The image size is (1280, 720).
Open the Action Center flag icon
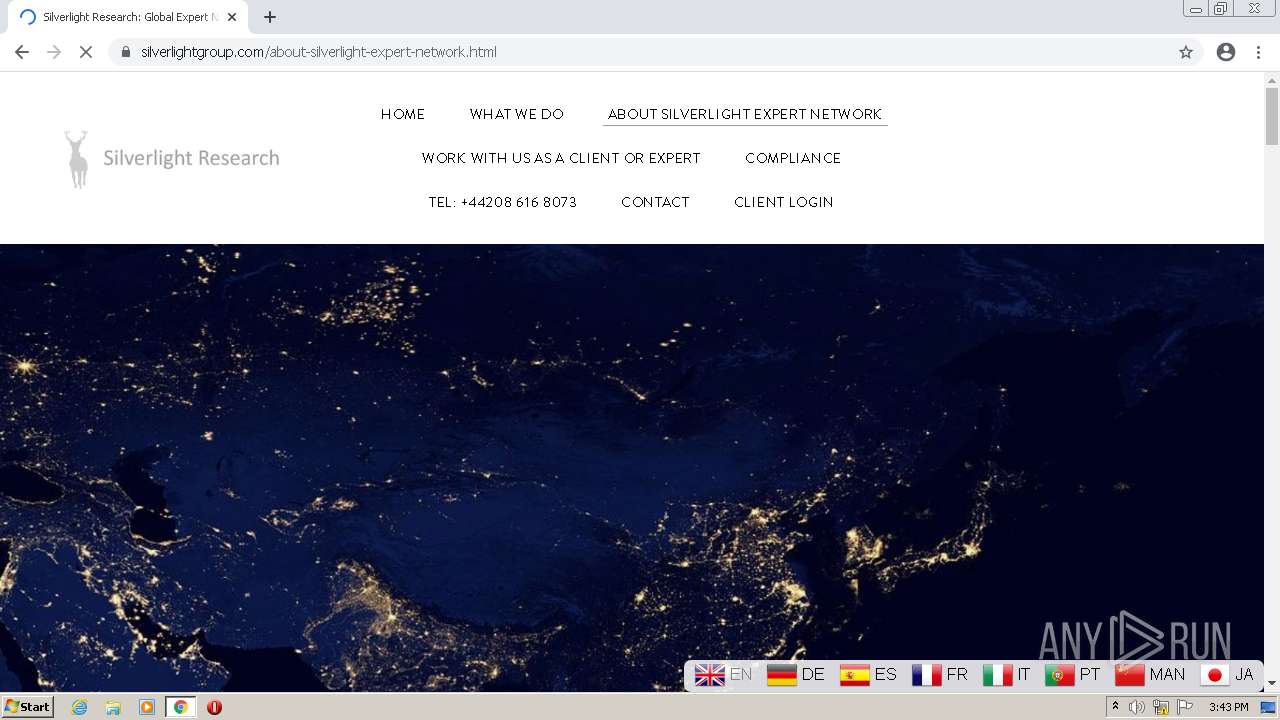coord(1185,707)
